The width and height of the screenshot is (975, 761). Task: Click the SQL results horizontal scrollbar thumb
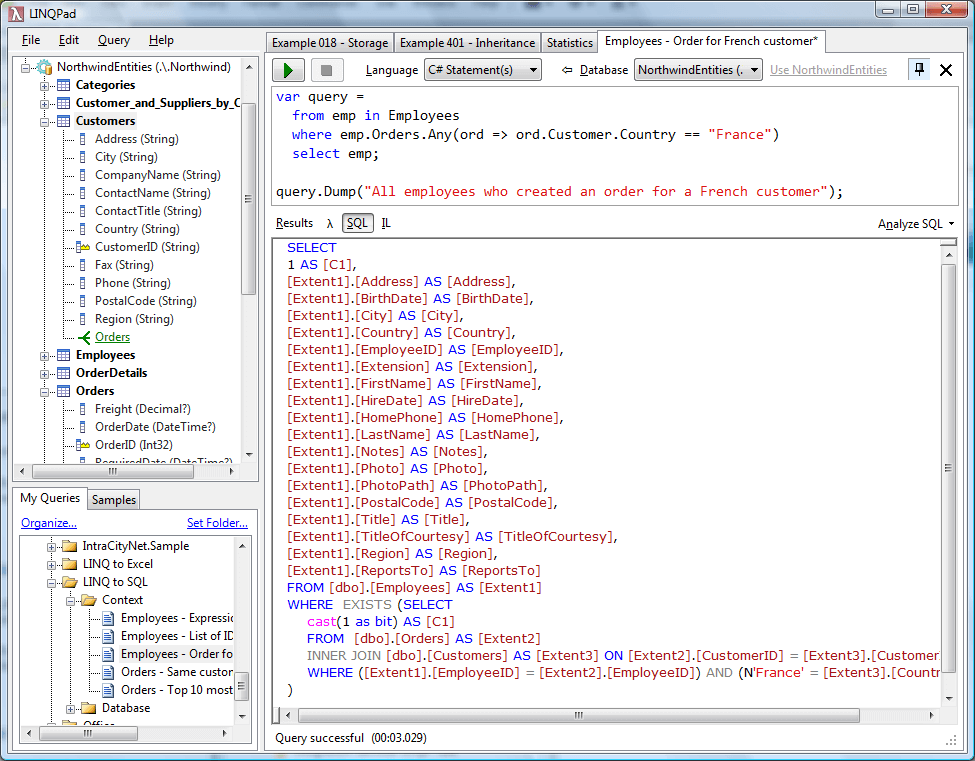coord(579,716)
